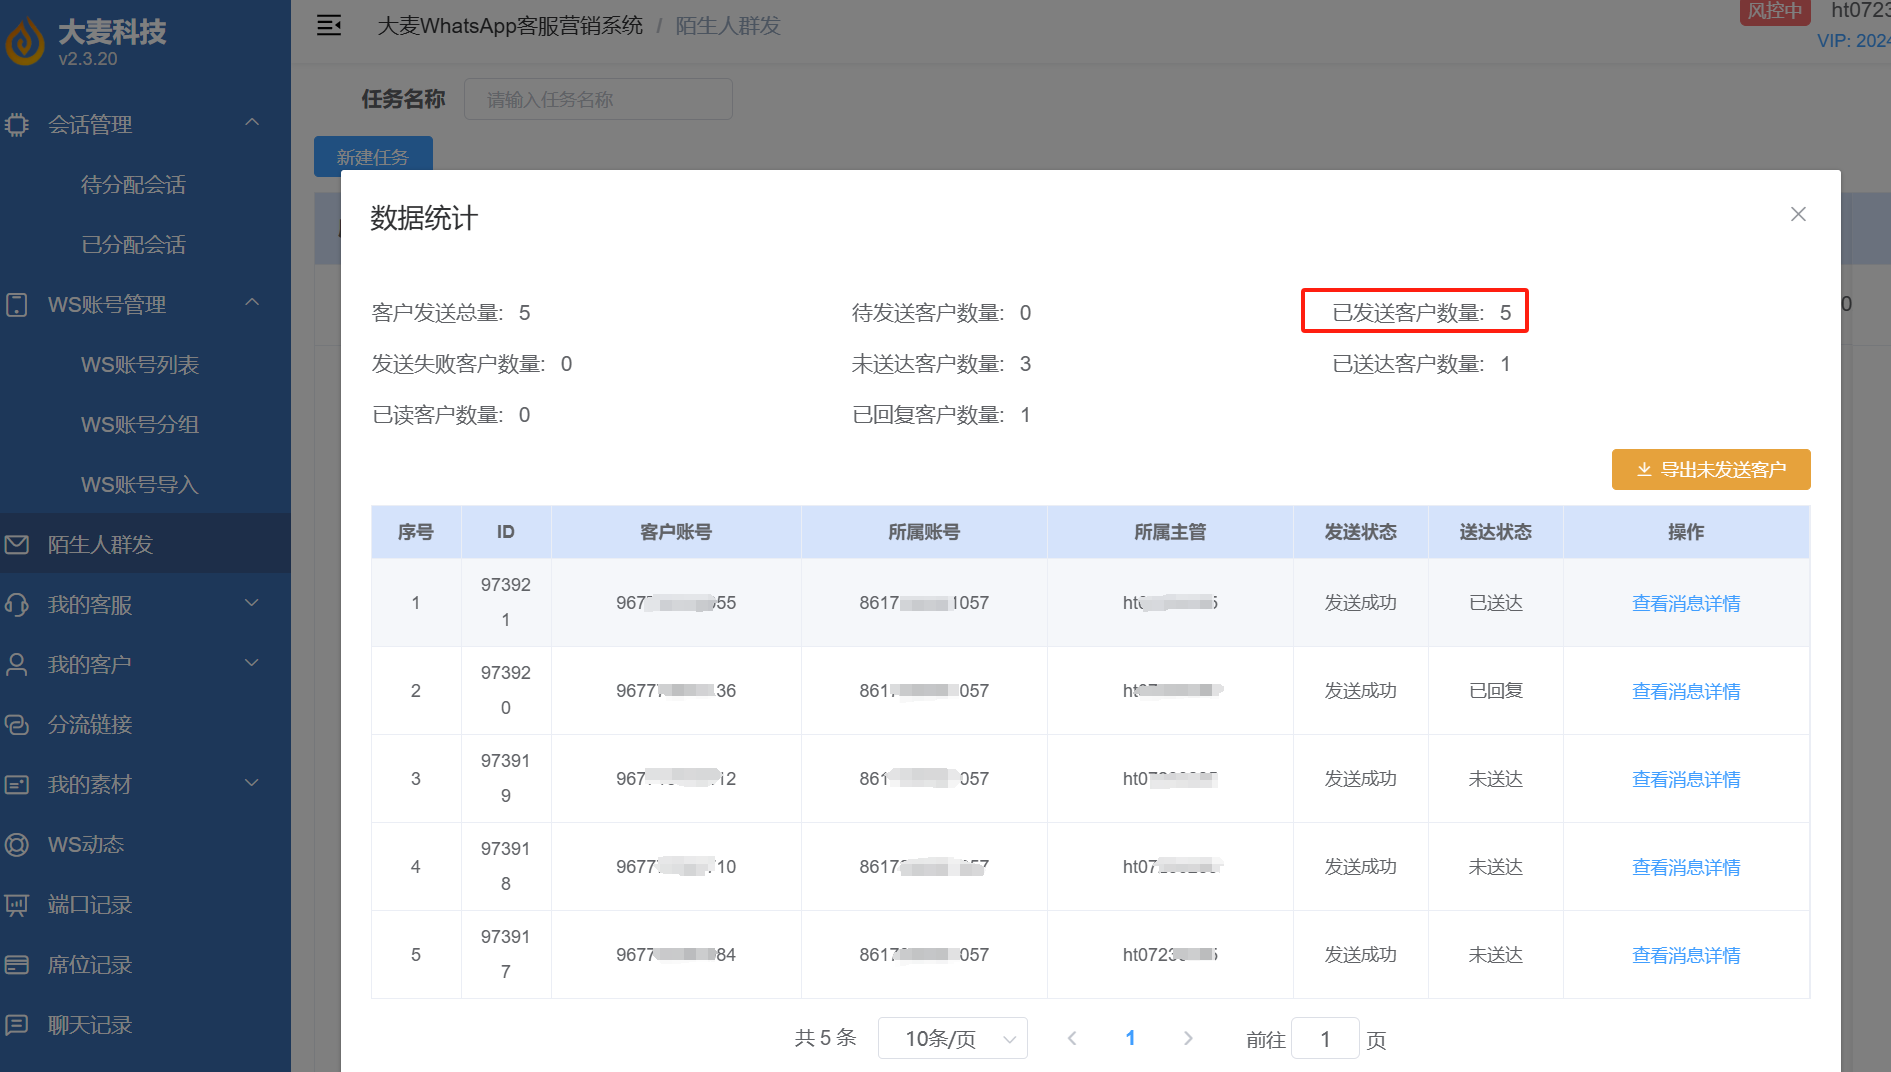Click 新建任务 button
This screenshot has height=1072, width=1891.
click(373, 157)
